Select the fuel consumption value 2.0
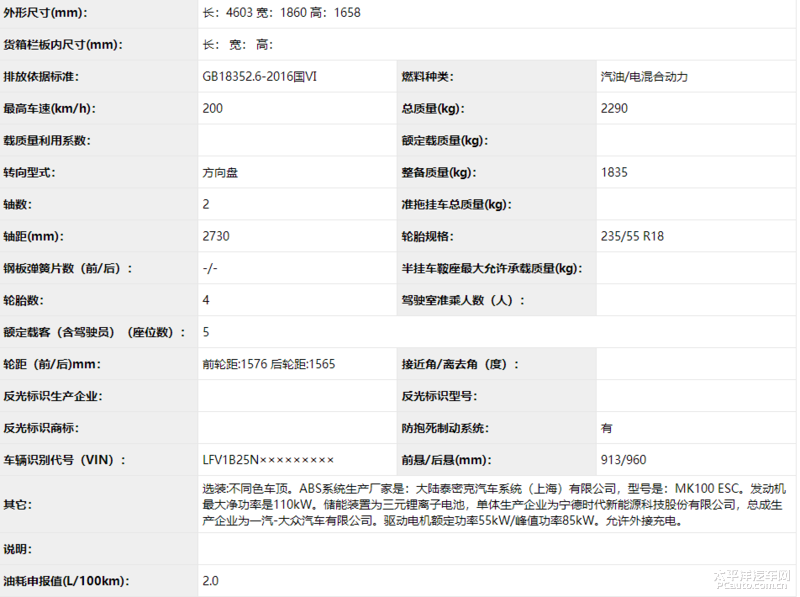Image resolution: width=800 pixels, height=597 pixels. click(x=210, y=581)
